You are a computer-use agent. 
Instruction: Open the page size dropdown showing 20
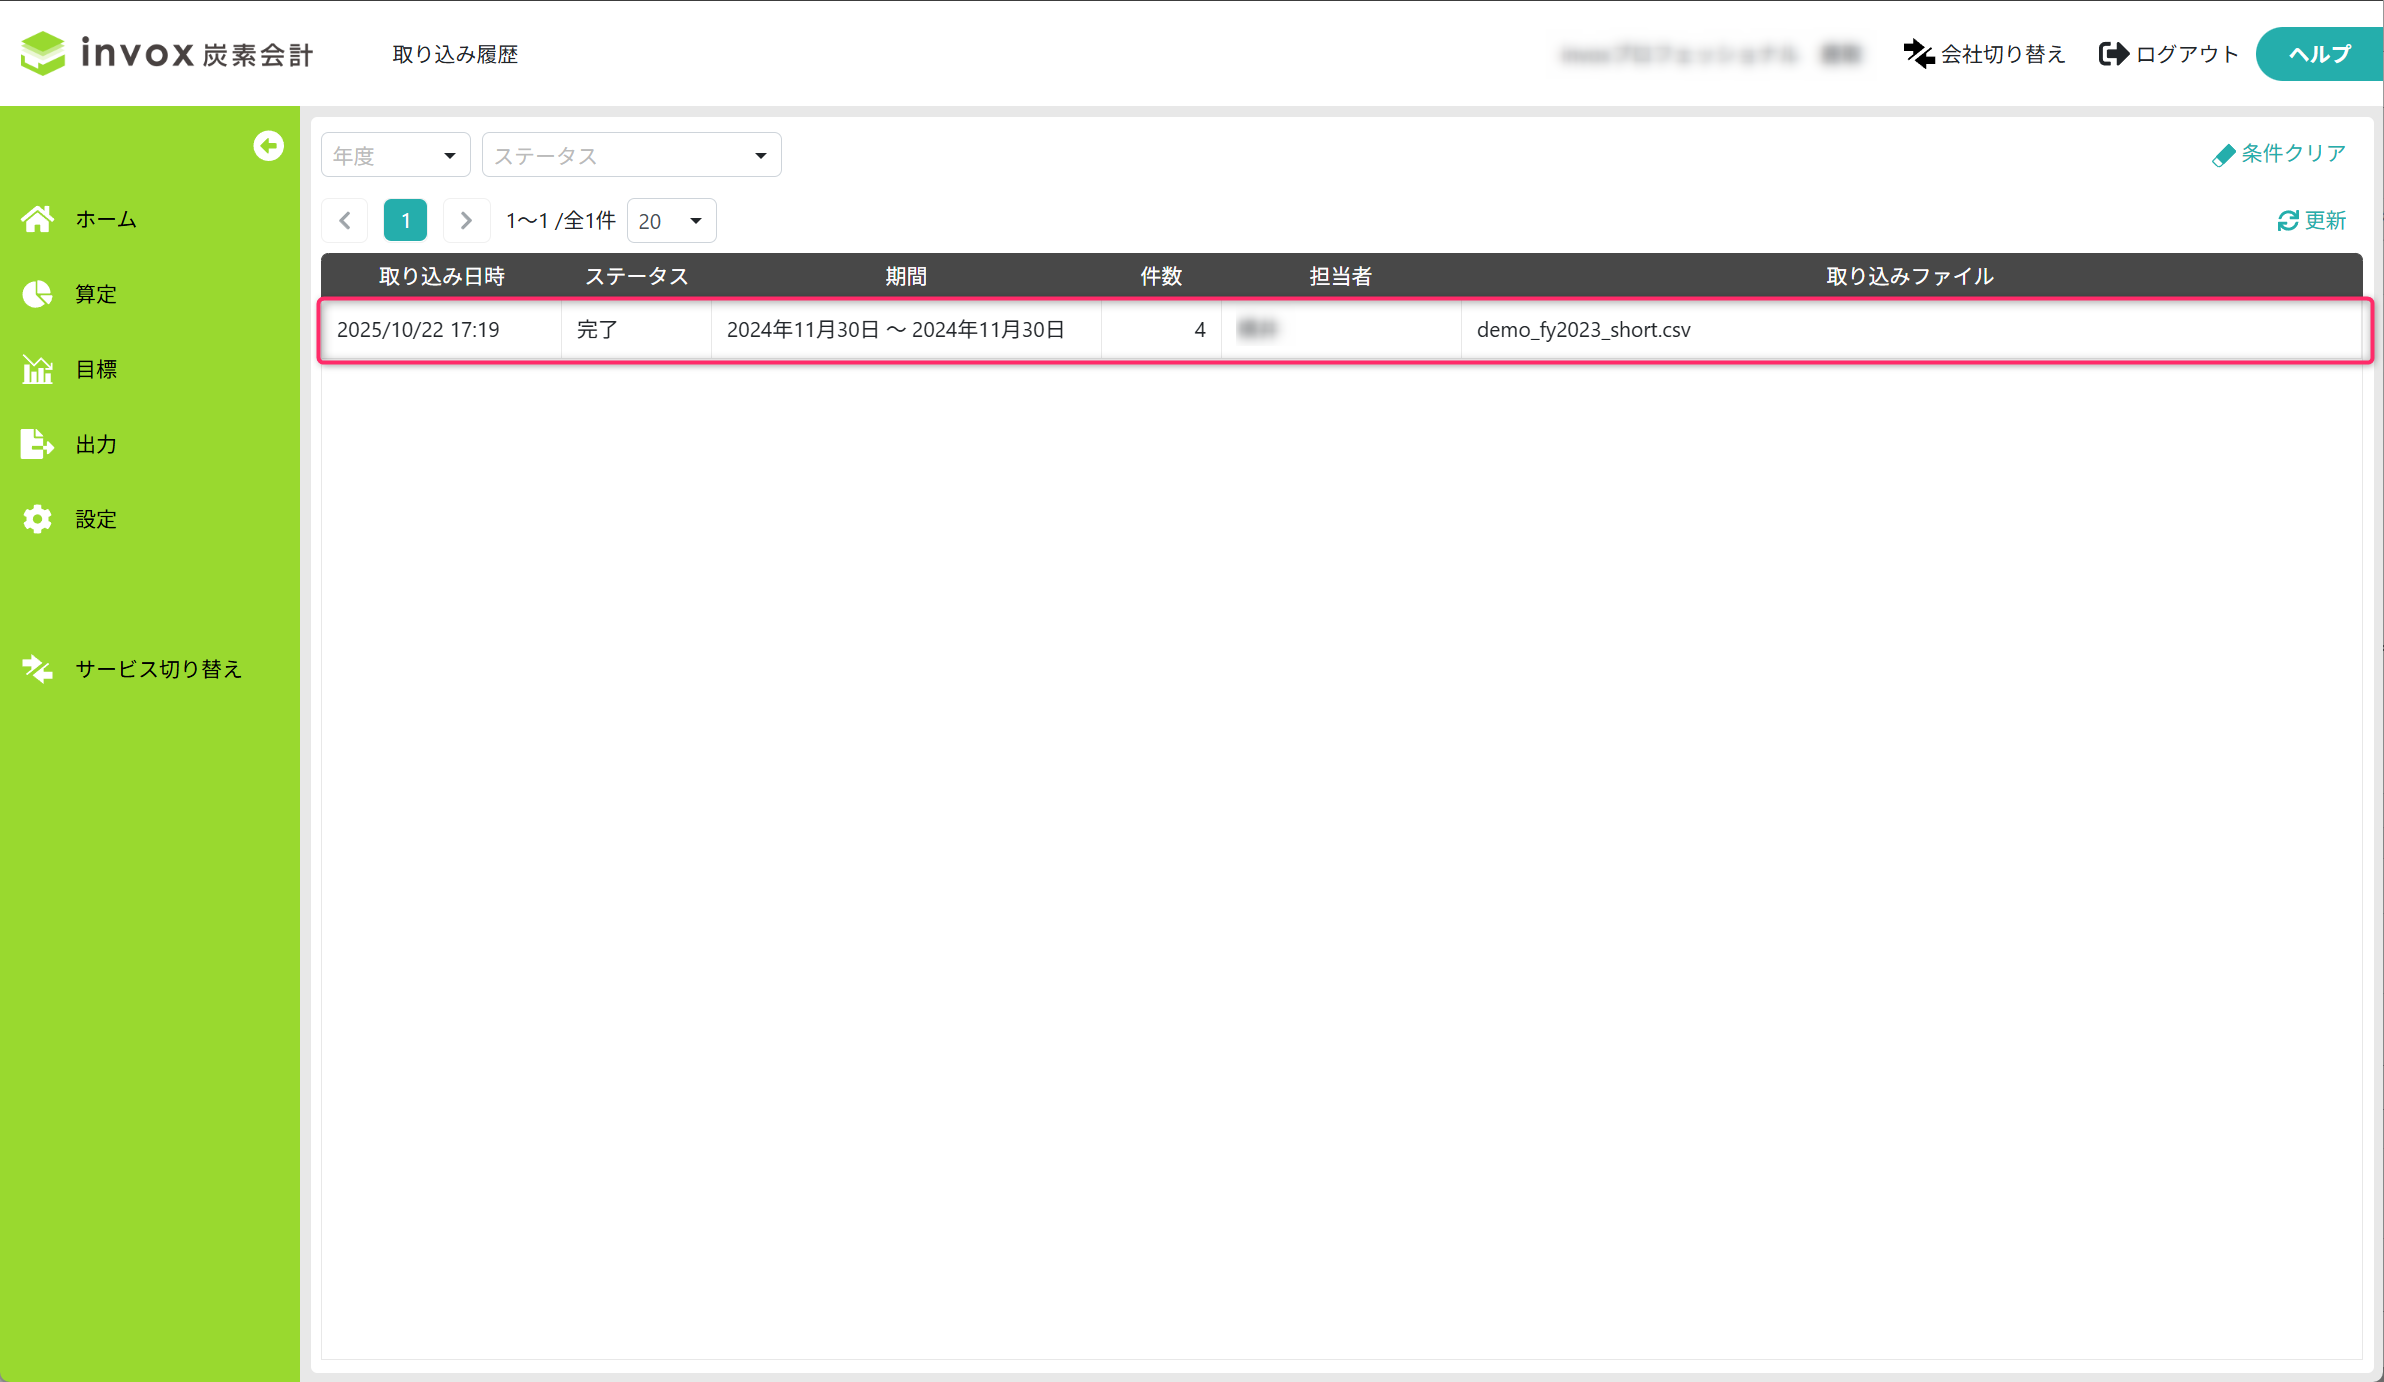pyautogui.click(x=671, y=221)
